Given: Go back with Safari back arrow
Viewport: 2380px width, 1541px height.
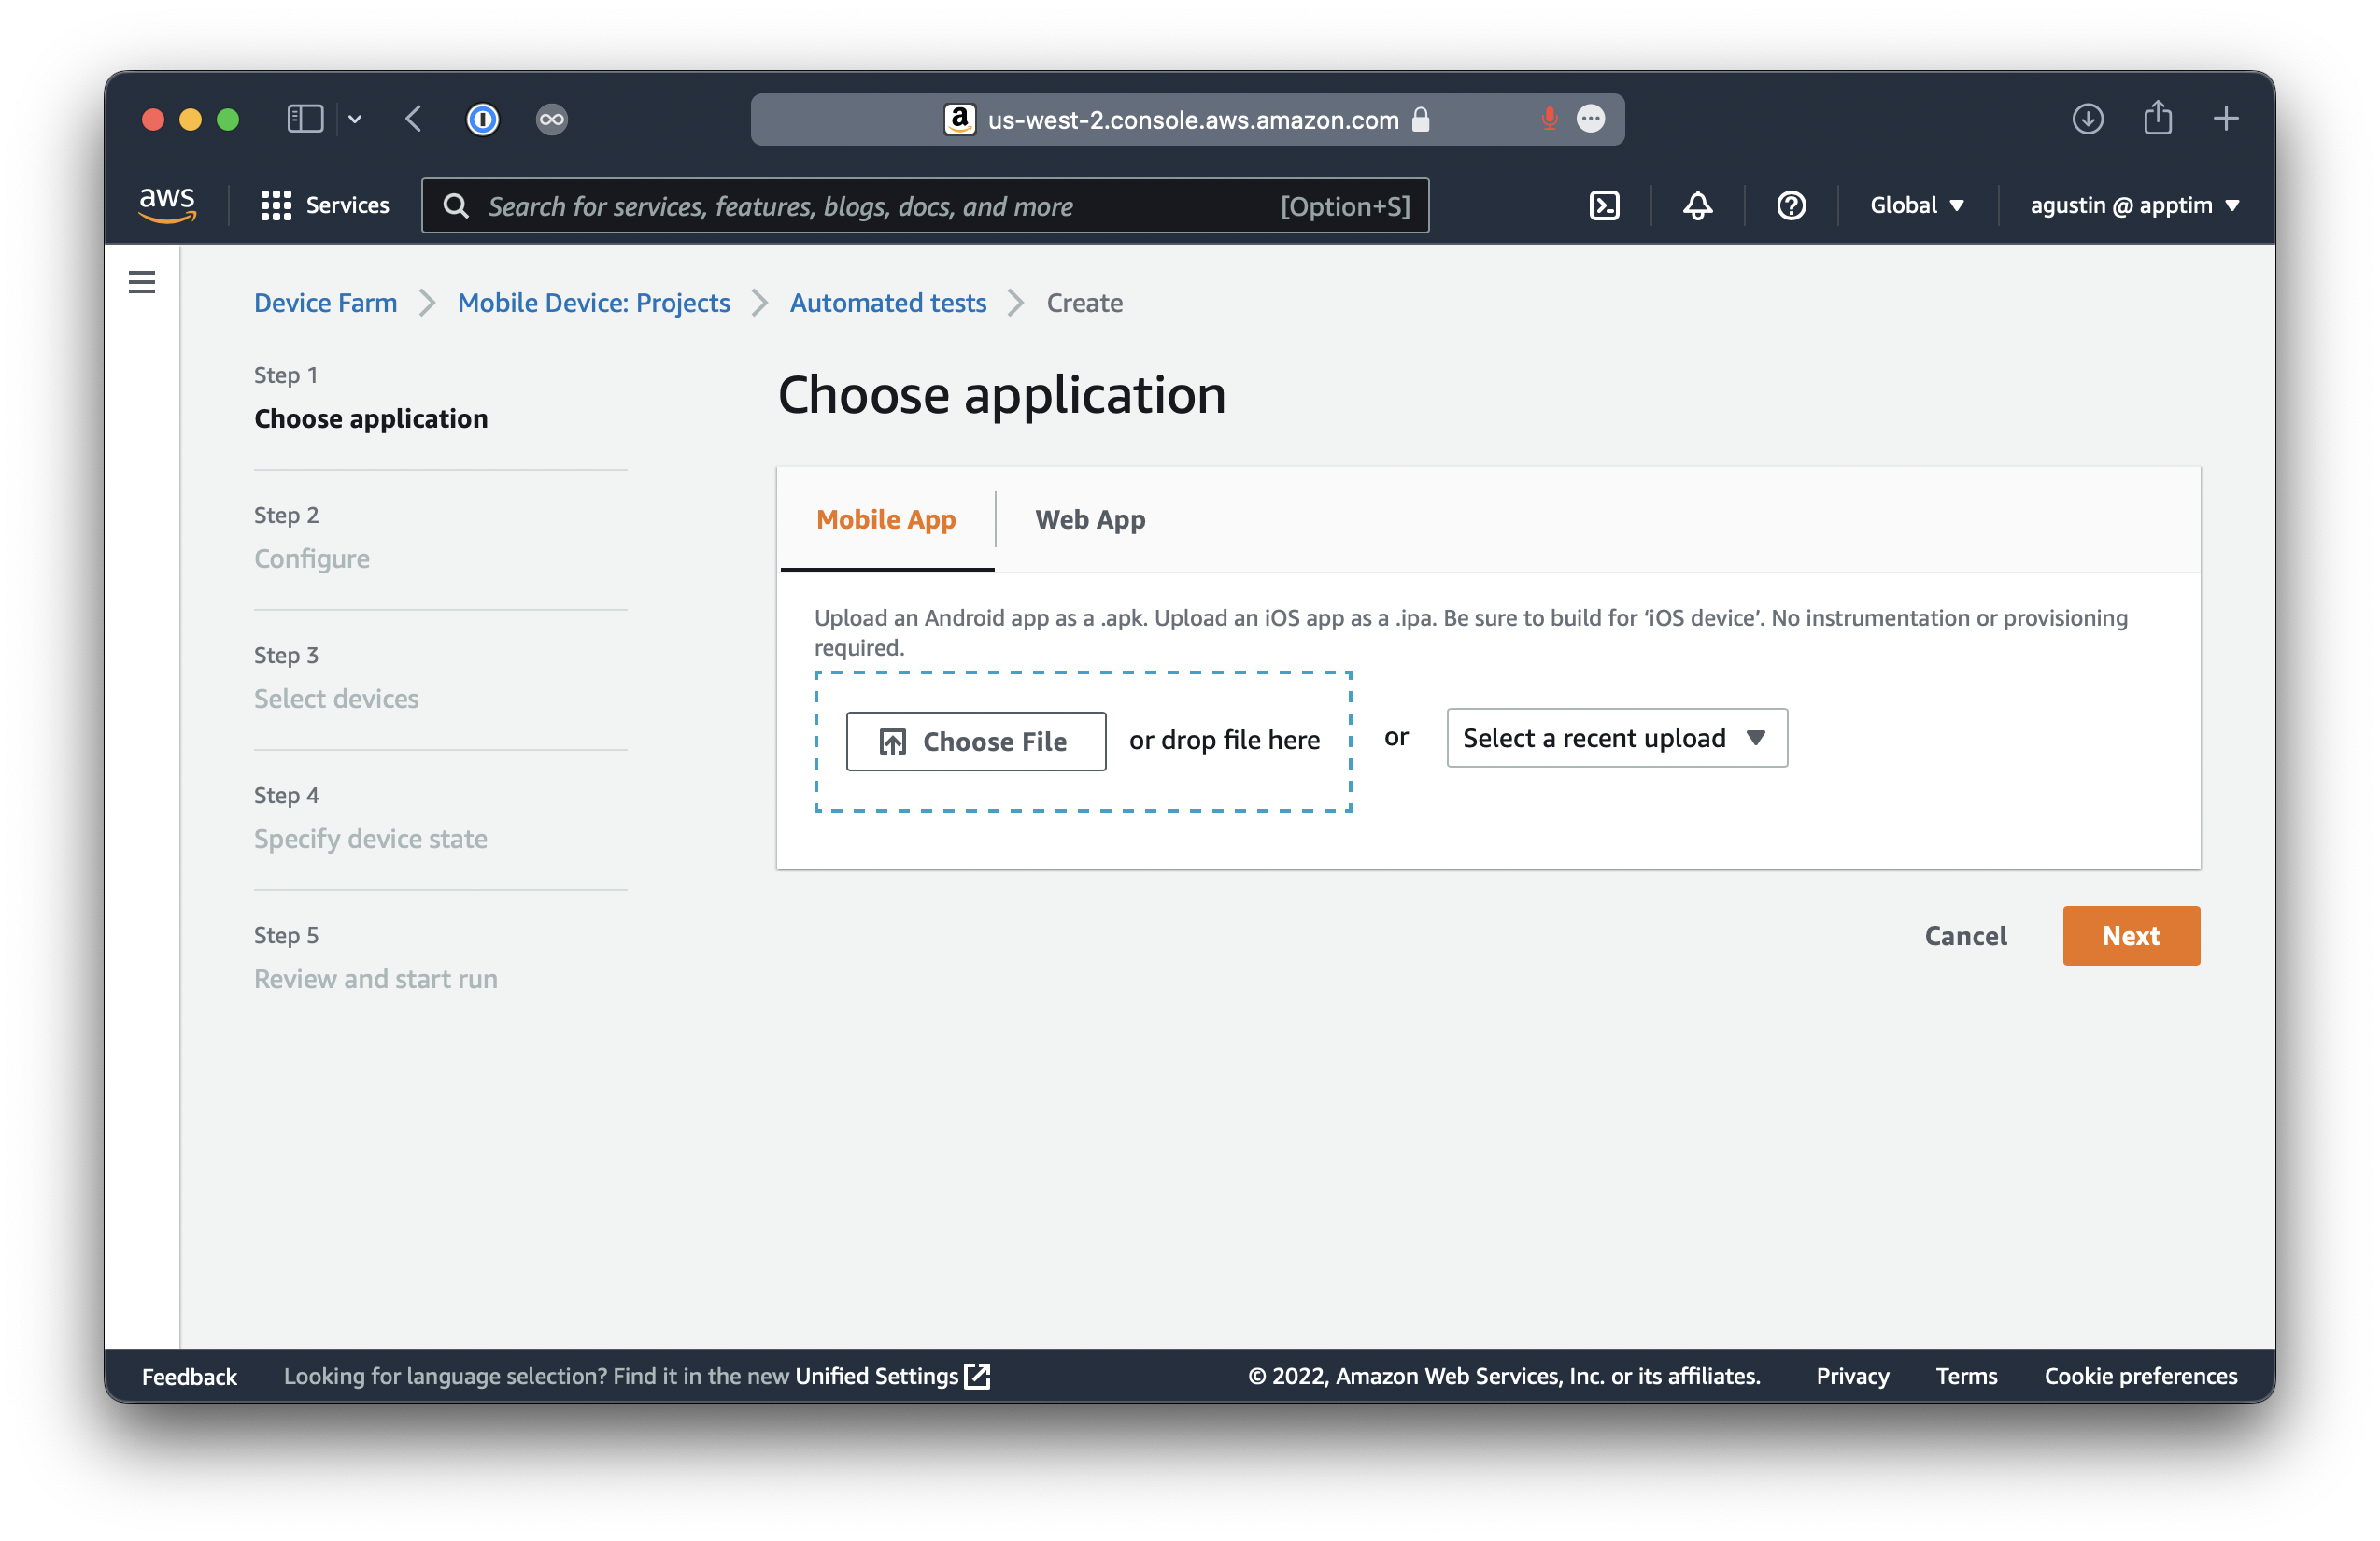Looking at the screenshot, I should [414, 119].
